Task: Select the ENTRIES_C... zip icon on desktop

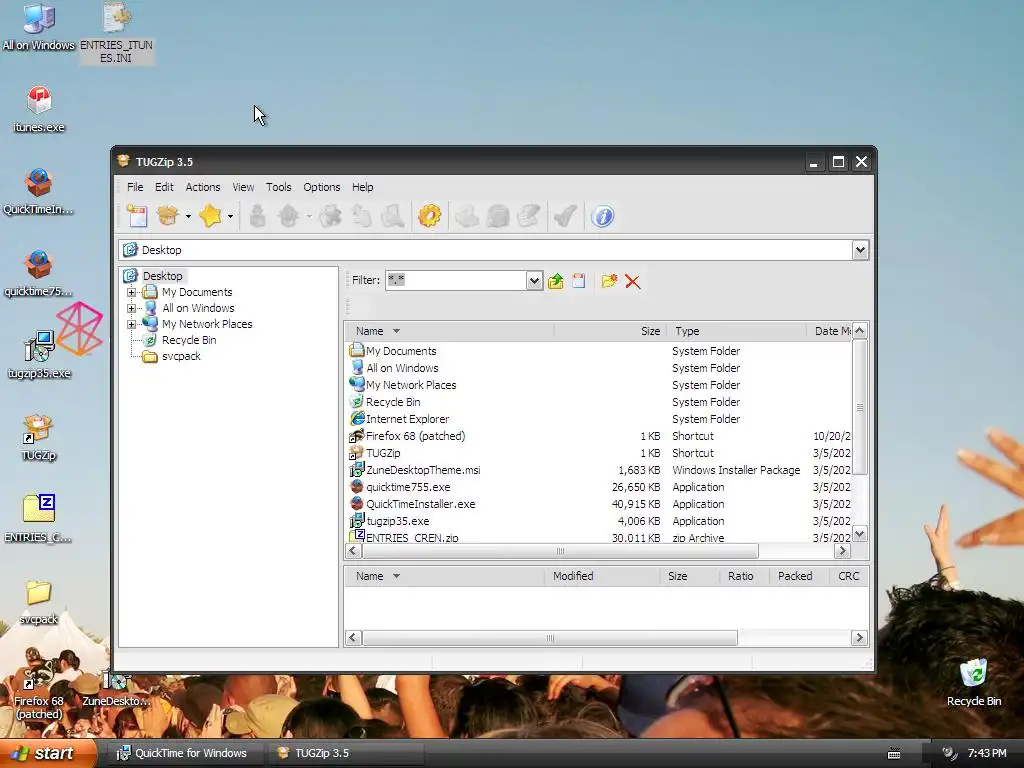Action: [39, 519]
